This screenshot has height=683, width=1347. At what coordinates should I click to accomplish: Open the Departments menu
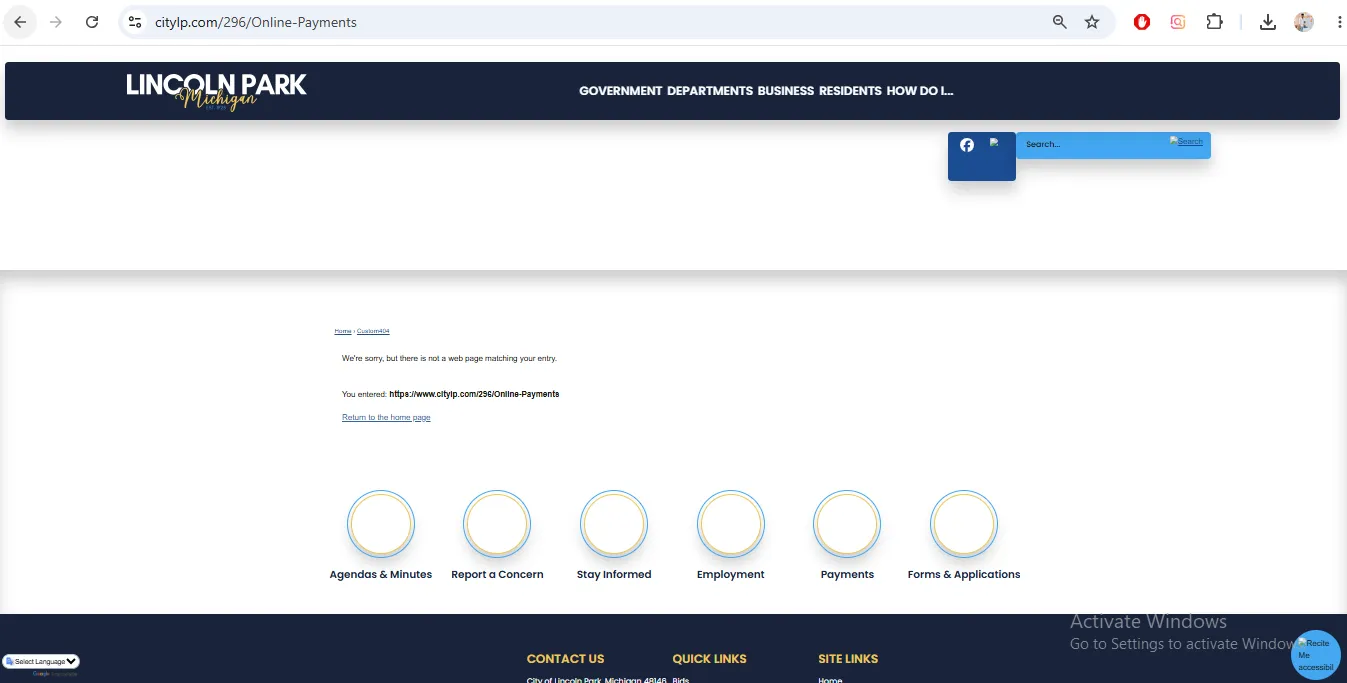pos(710,91)
